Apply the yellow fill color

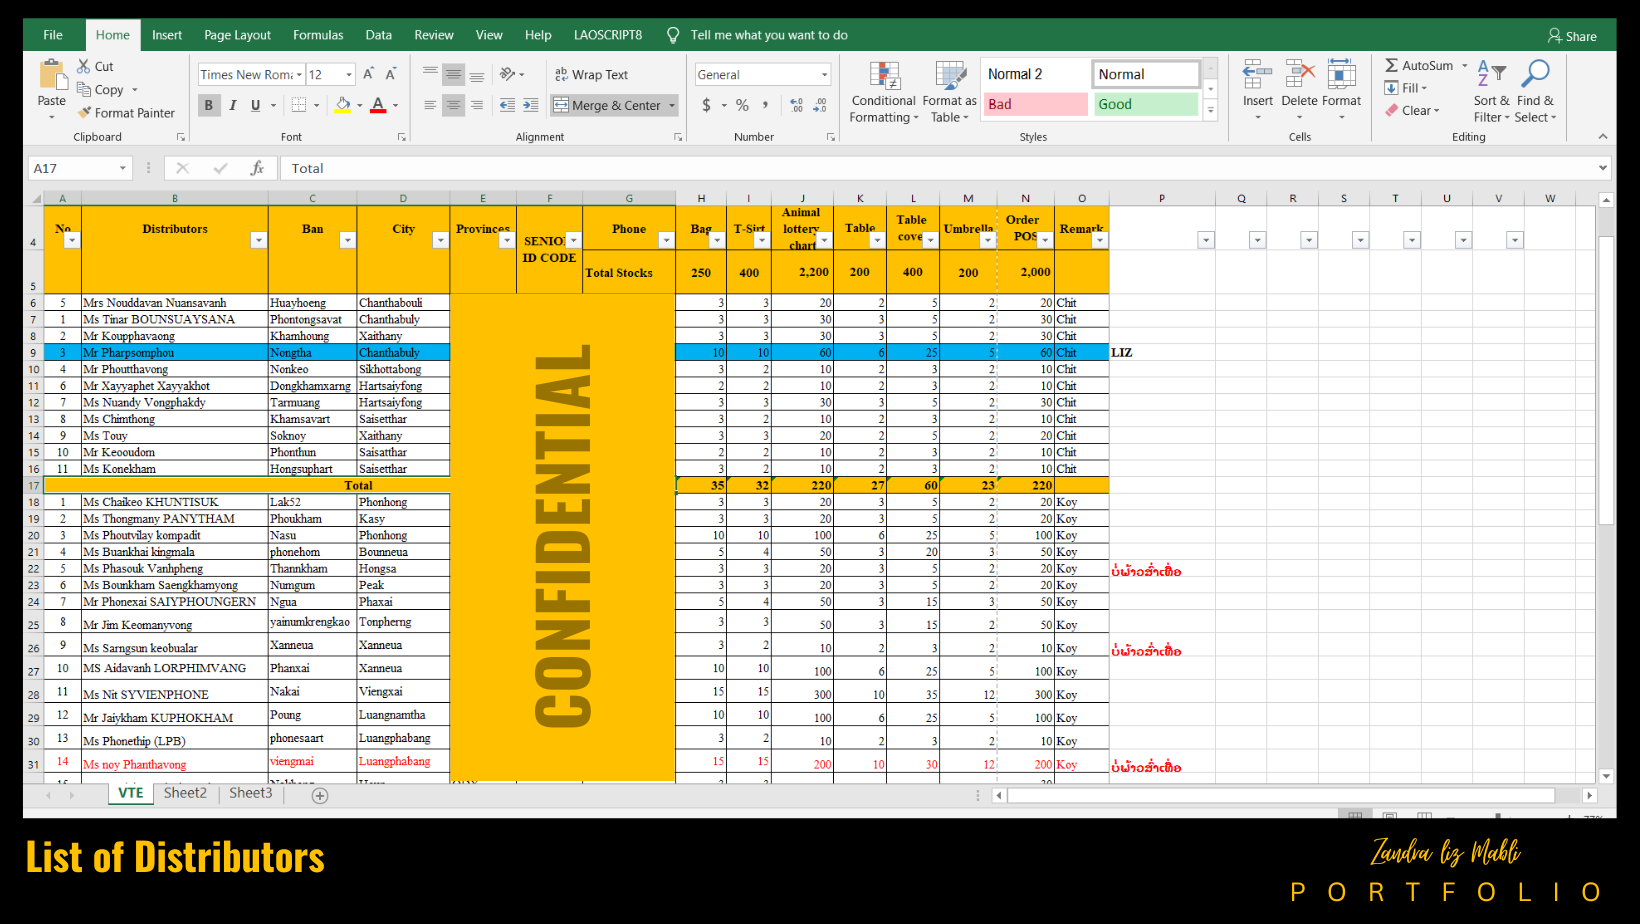point(343,105)
